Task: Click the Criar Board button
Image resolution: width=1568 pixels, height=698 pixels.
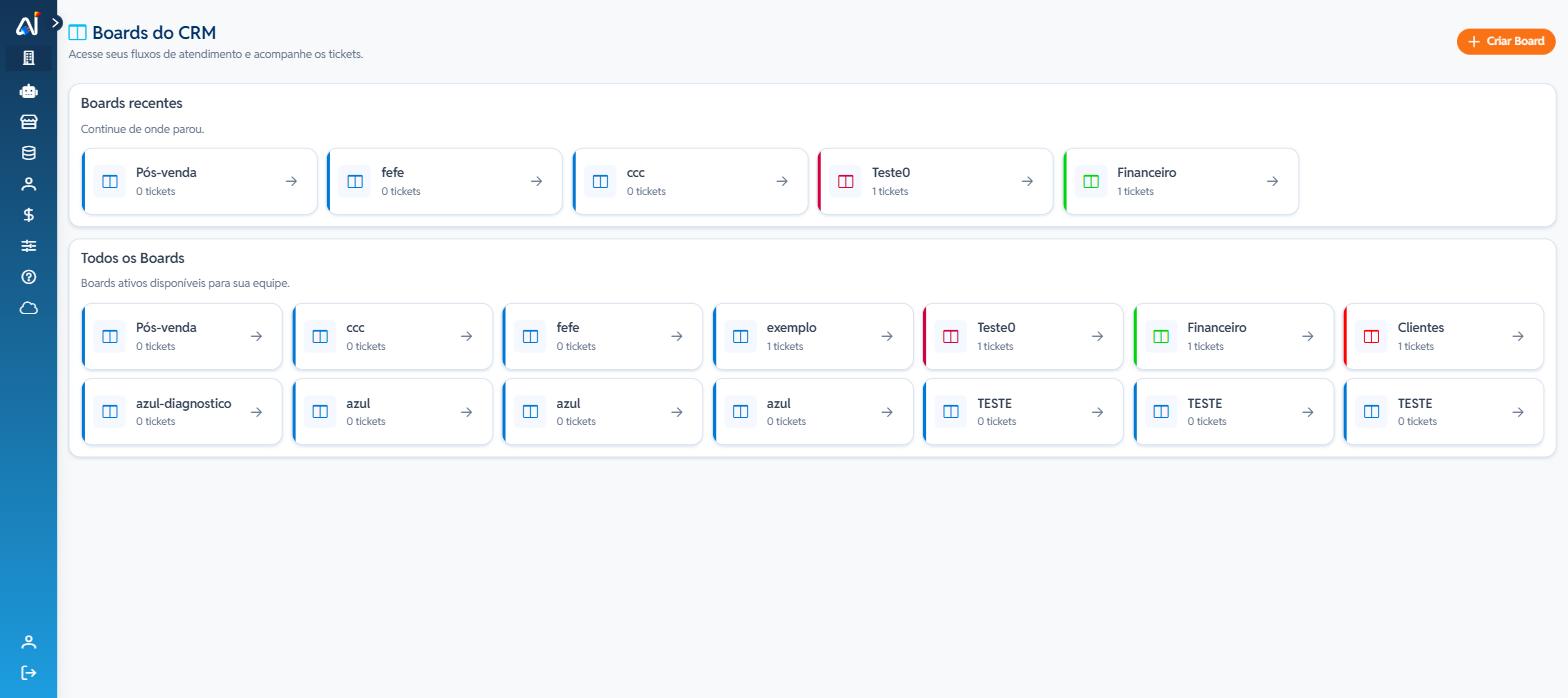Action: coord(1506,41)
